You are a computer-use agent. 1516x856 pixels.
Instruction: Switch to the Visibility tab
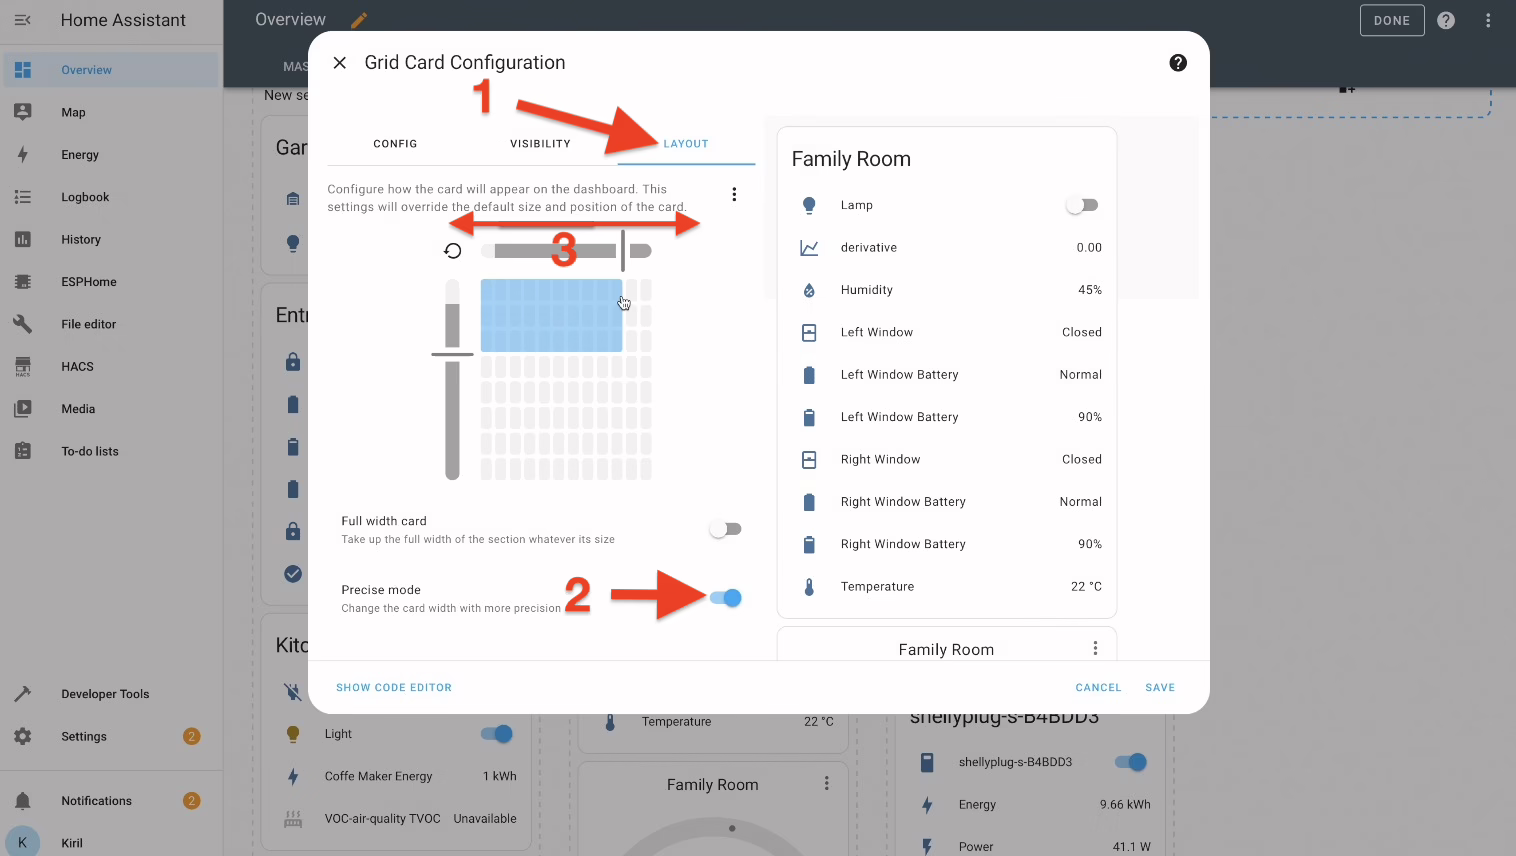click(x=540, y=144)
